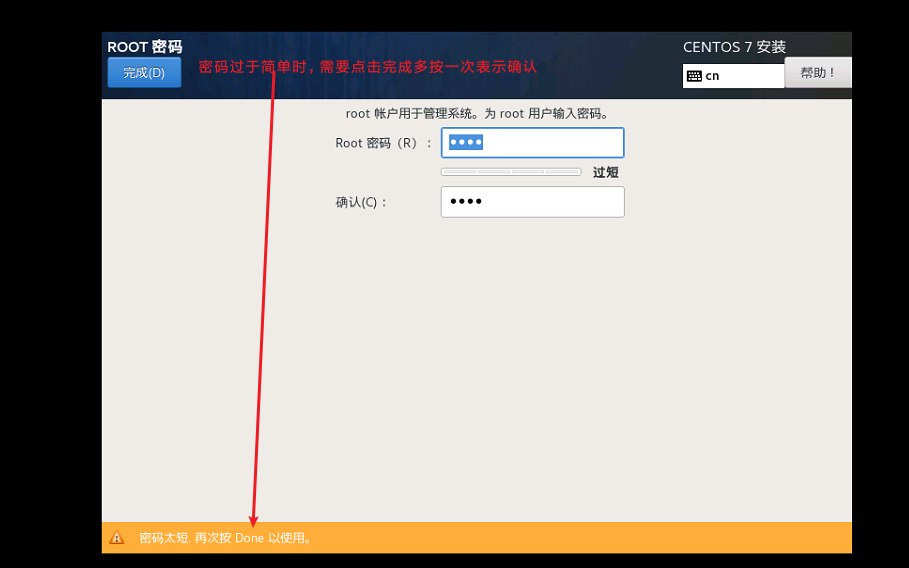Click the root 帐户用于管理系统 description text

pos(478,114)
